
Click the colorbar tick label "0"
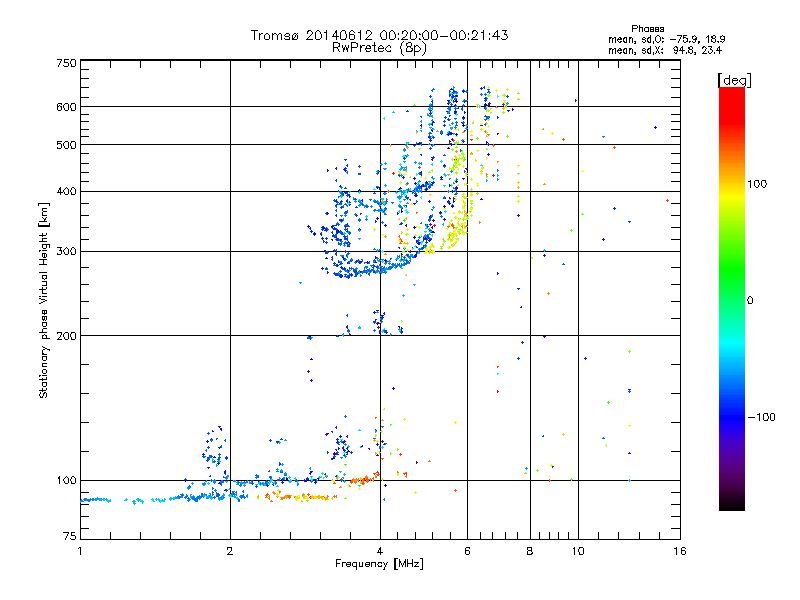tap(750, 301)
